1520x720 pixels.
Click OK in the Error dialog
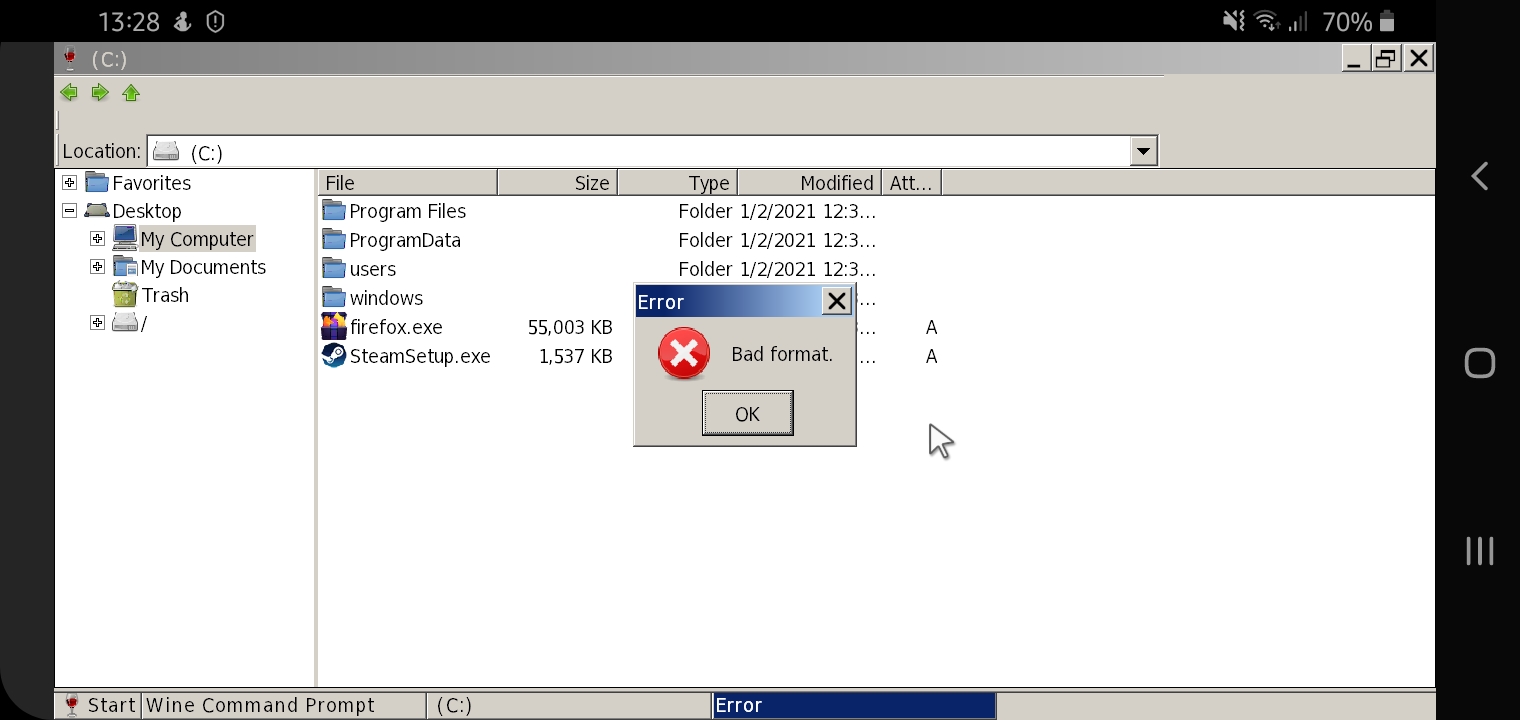747,413
